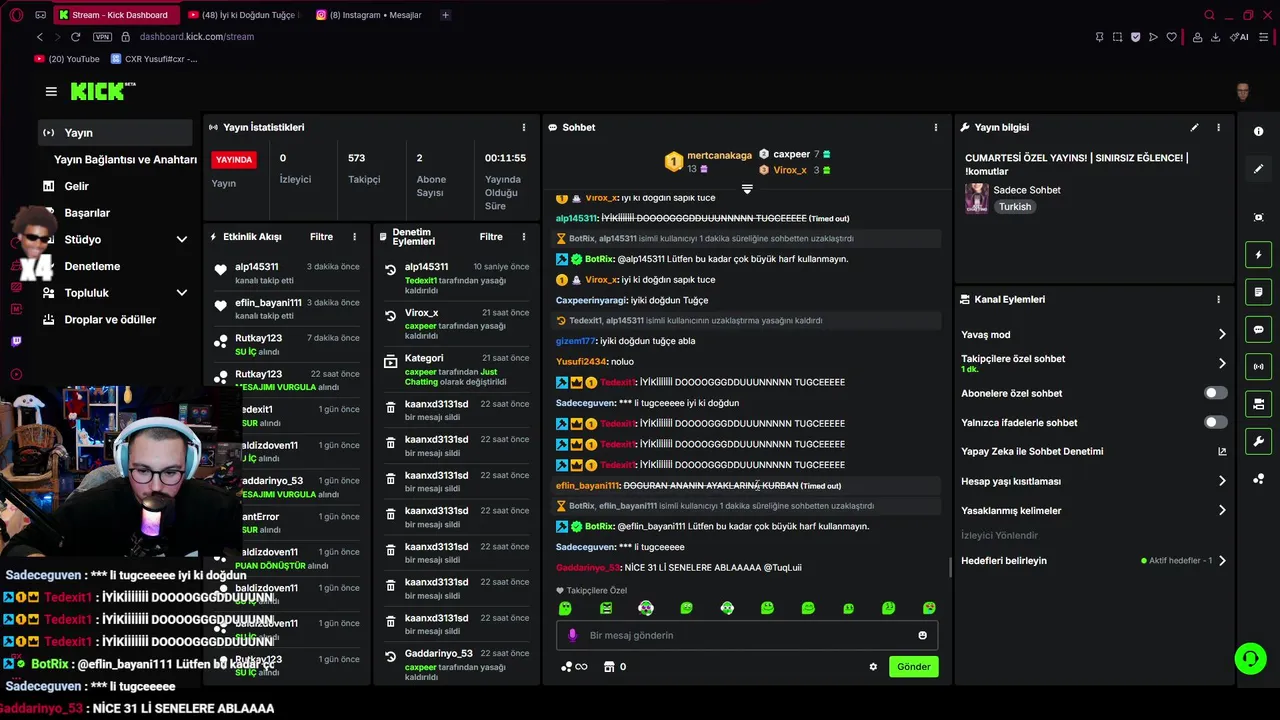
Task: Open Başarılar in sidebar menu
Action: 87,213
